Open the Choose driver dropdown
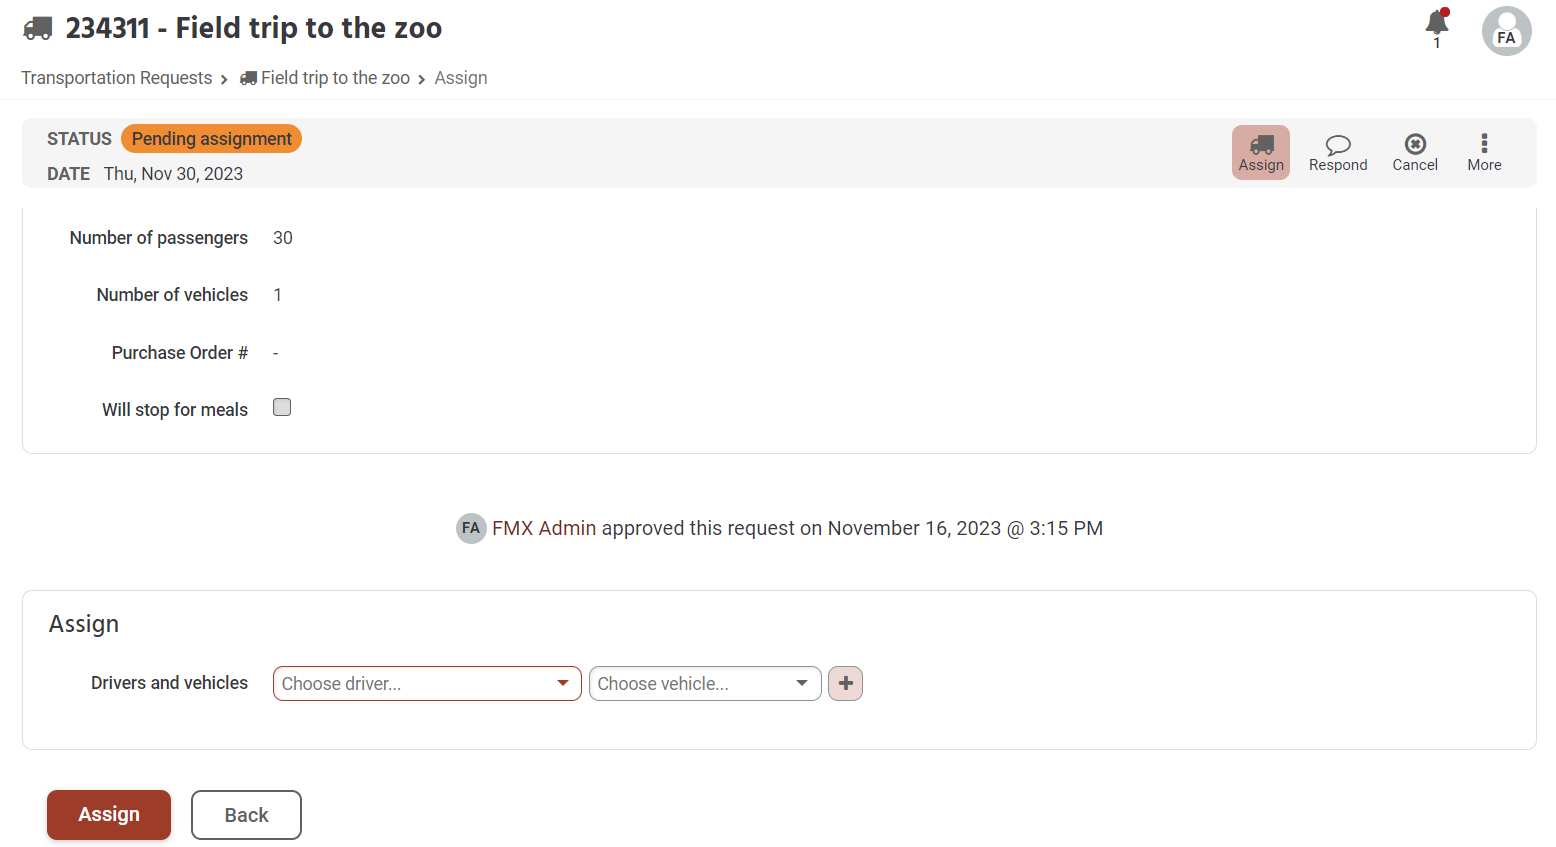This screenshot has height=847, width=1556. 427,684
